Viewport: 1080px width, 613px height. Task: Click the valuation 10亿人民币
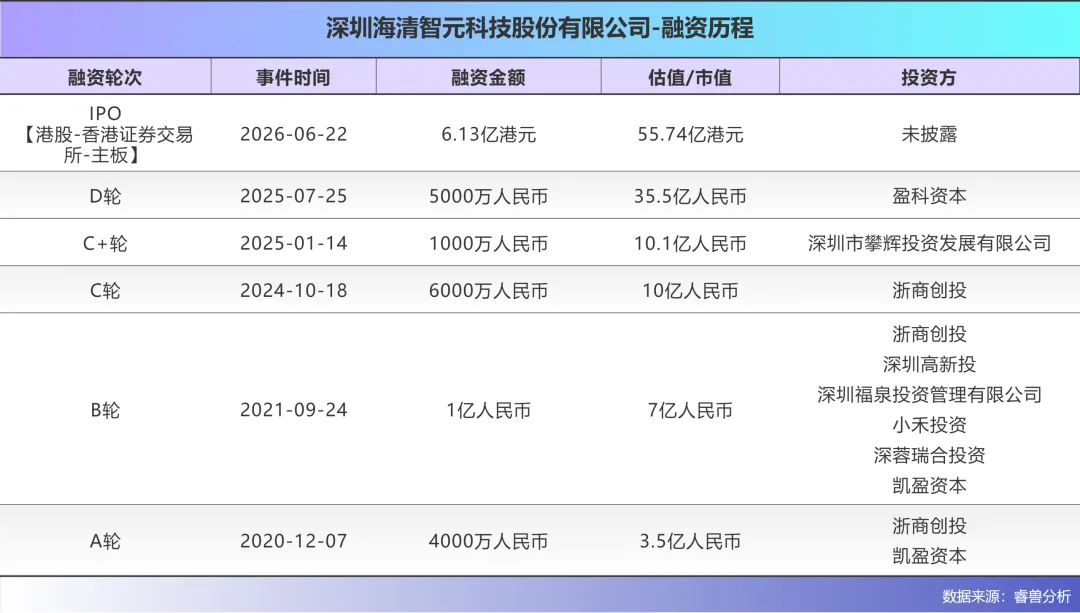coord(690,291)
